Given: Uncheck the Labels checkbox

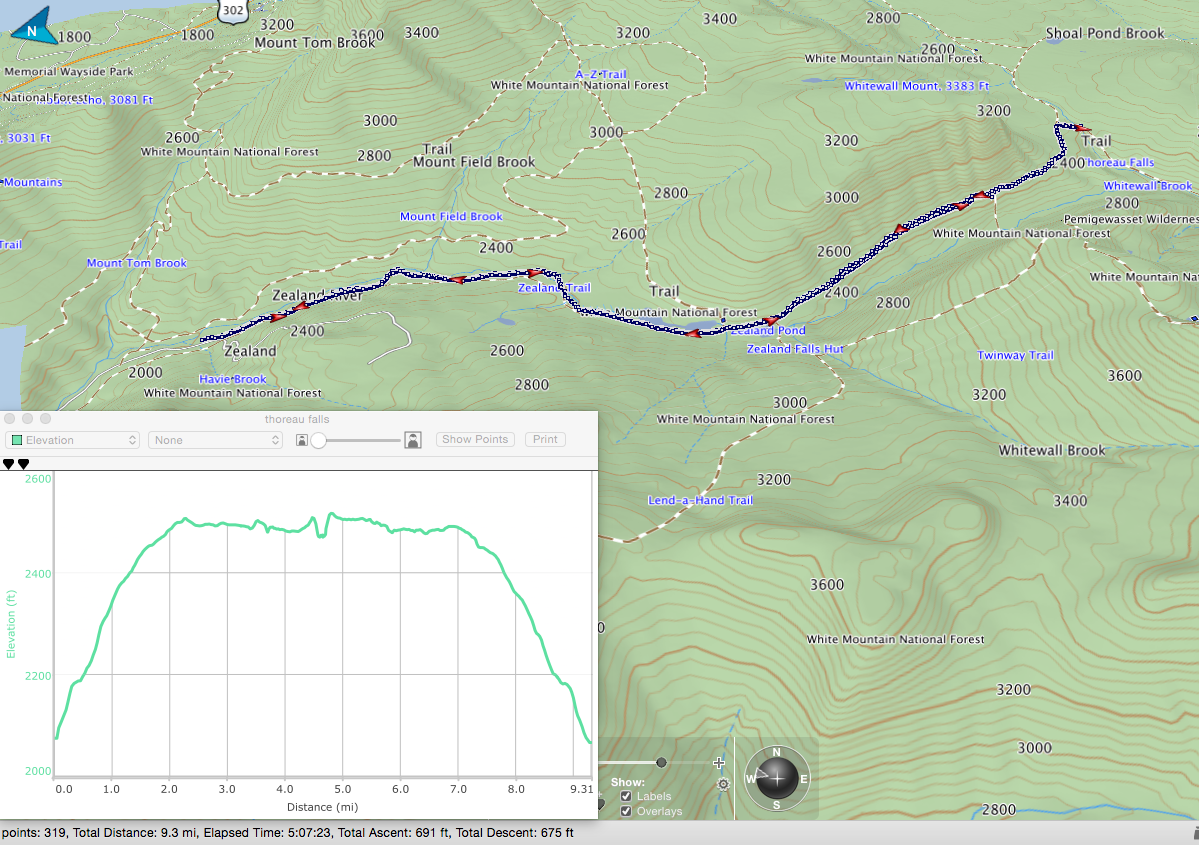Looking at the screenshot, I should [x=626, y=796].
